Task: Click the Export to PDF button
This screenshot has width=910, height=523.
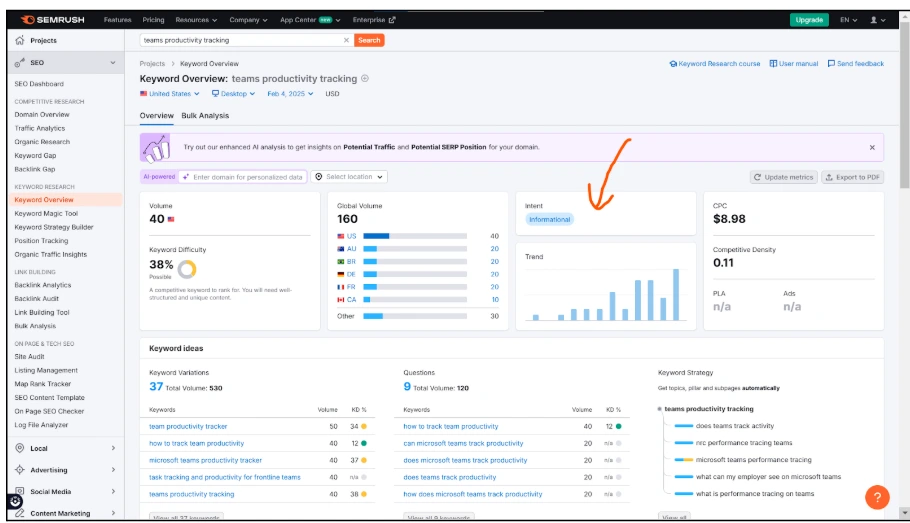Action: tap(853, 177)
